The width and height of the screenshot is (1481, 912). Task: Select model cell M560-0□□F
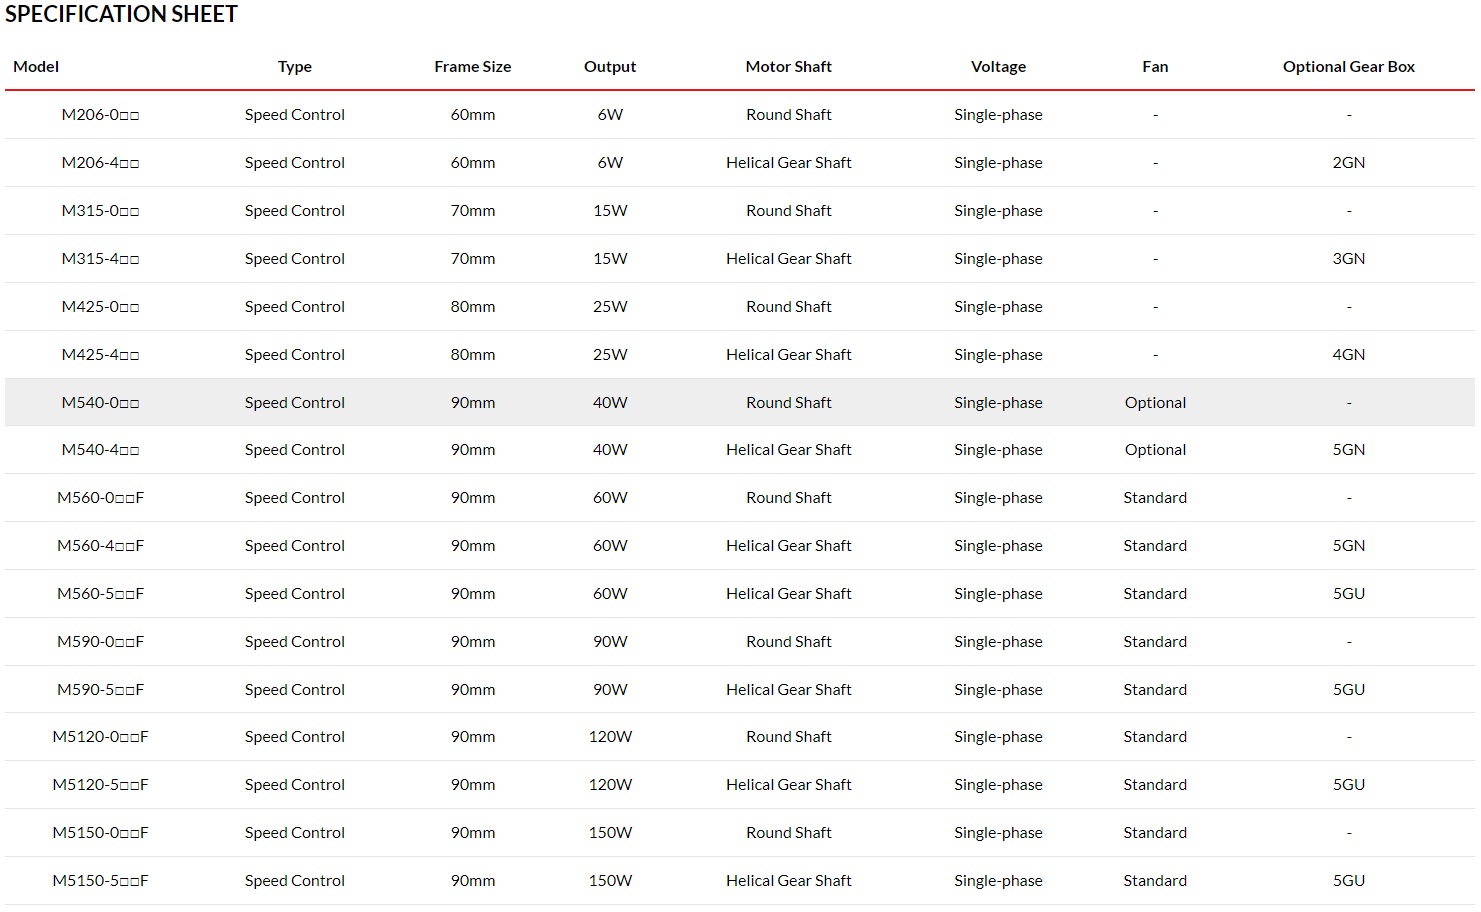coord(100,498)
